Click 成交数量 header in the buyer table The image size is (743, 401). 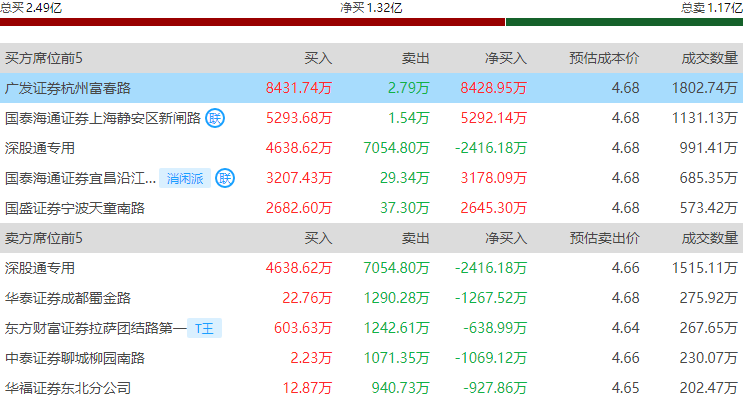[x=710, y=58]
